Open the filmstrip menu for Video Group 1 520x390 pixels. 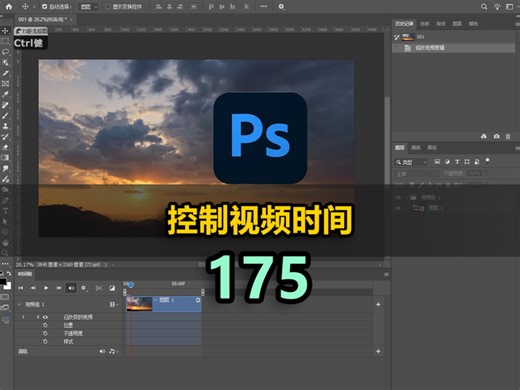[114, 304]
